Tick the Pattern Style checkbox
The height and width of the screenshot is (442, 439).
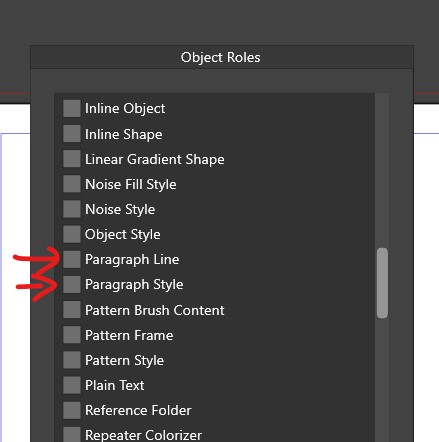(x=72, y=360)
